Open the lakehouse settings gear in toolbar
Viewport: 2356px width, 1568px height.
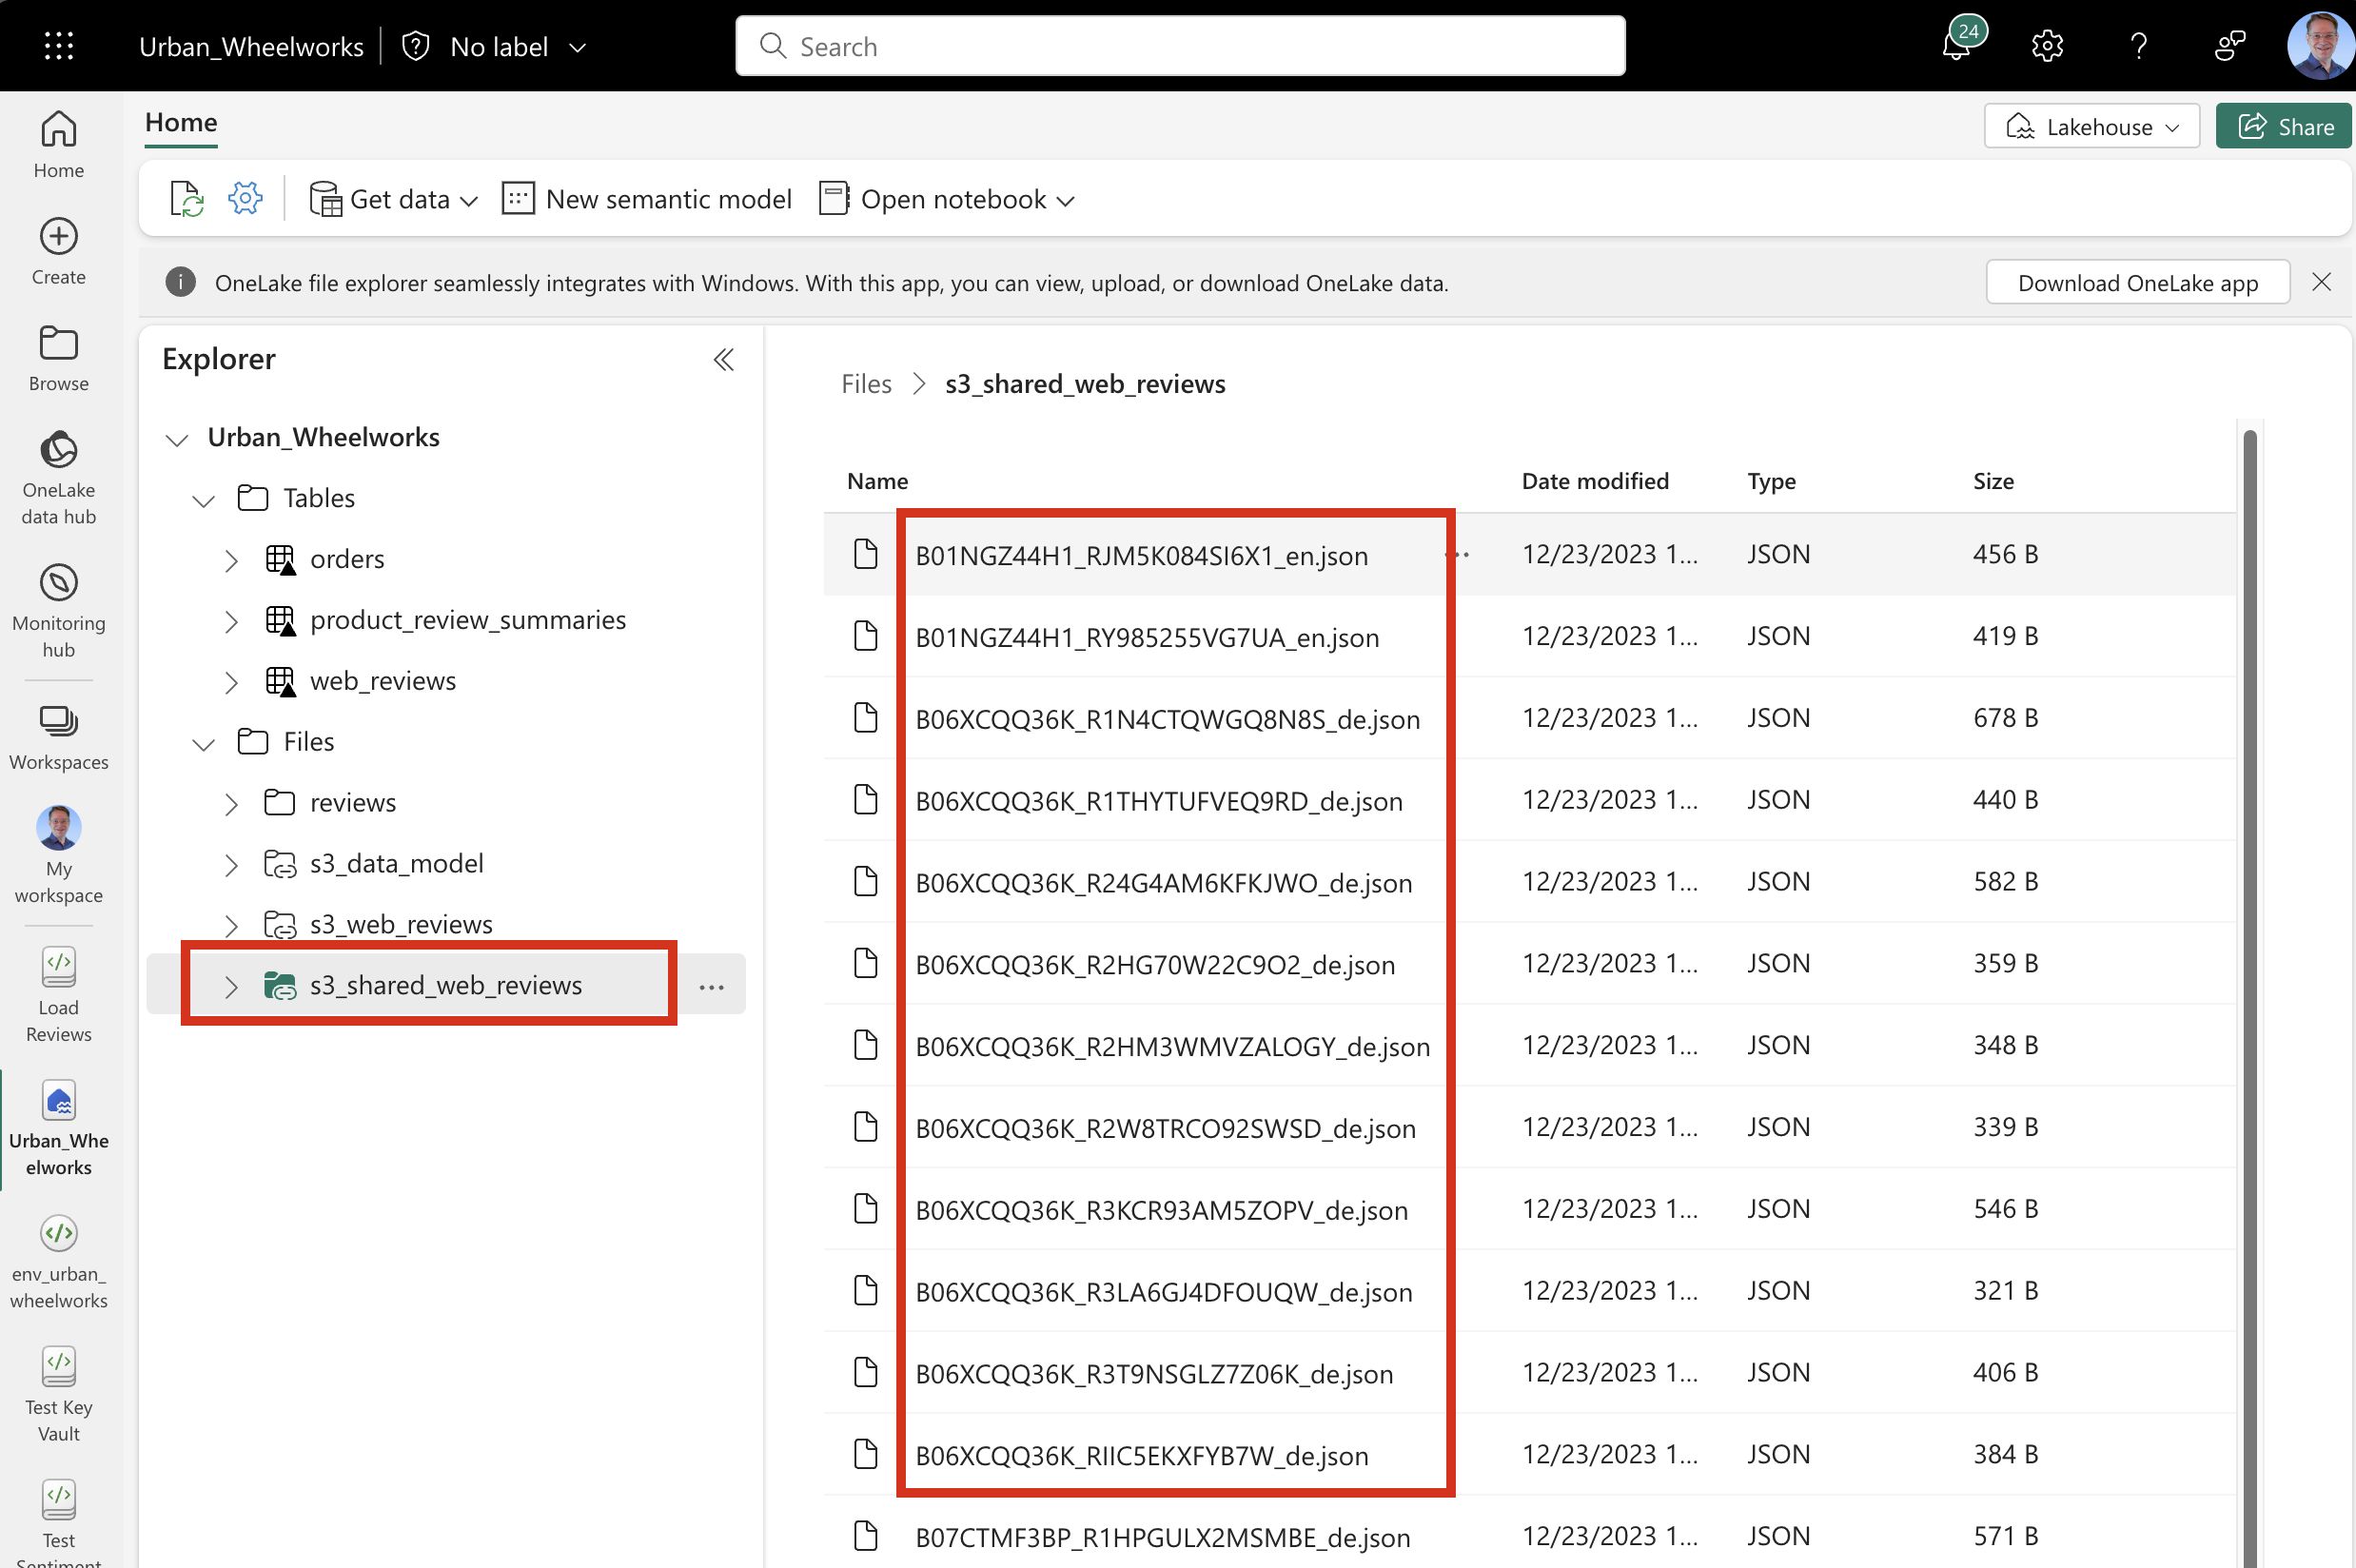pos(245,199)
